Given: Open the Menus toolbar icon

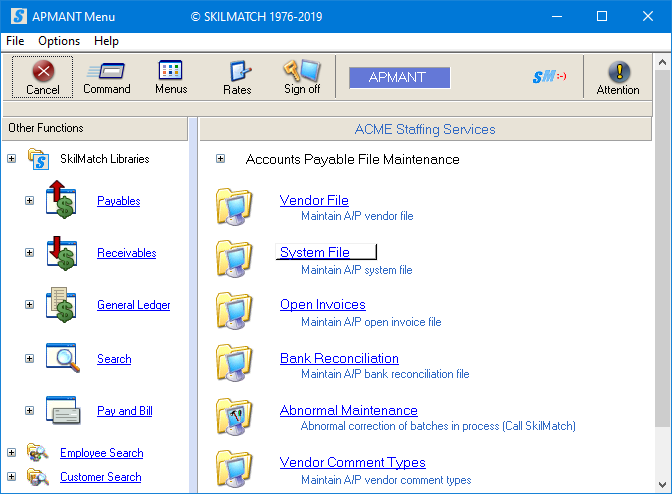Looking at the screenshot, I should coord(171,70).
